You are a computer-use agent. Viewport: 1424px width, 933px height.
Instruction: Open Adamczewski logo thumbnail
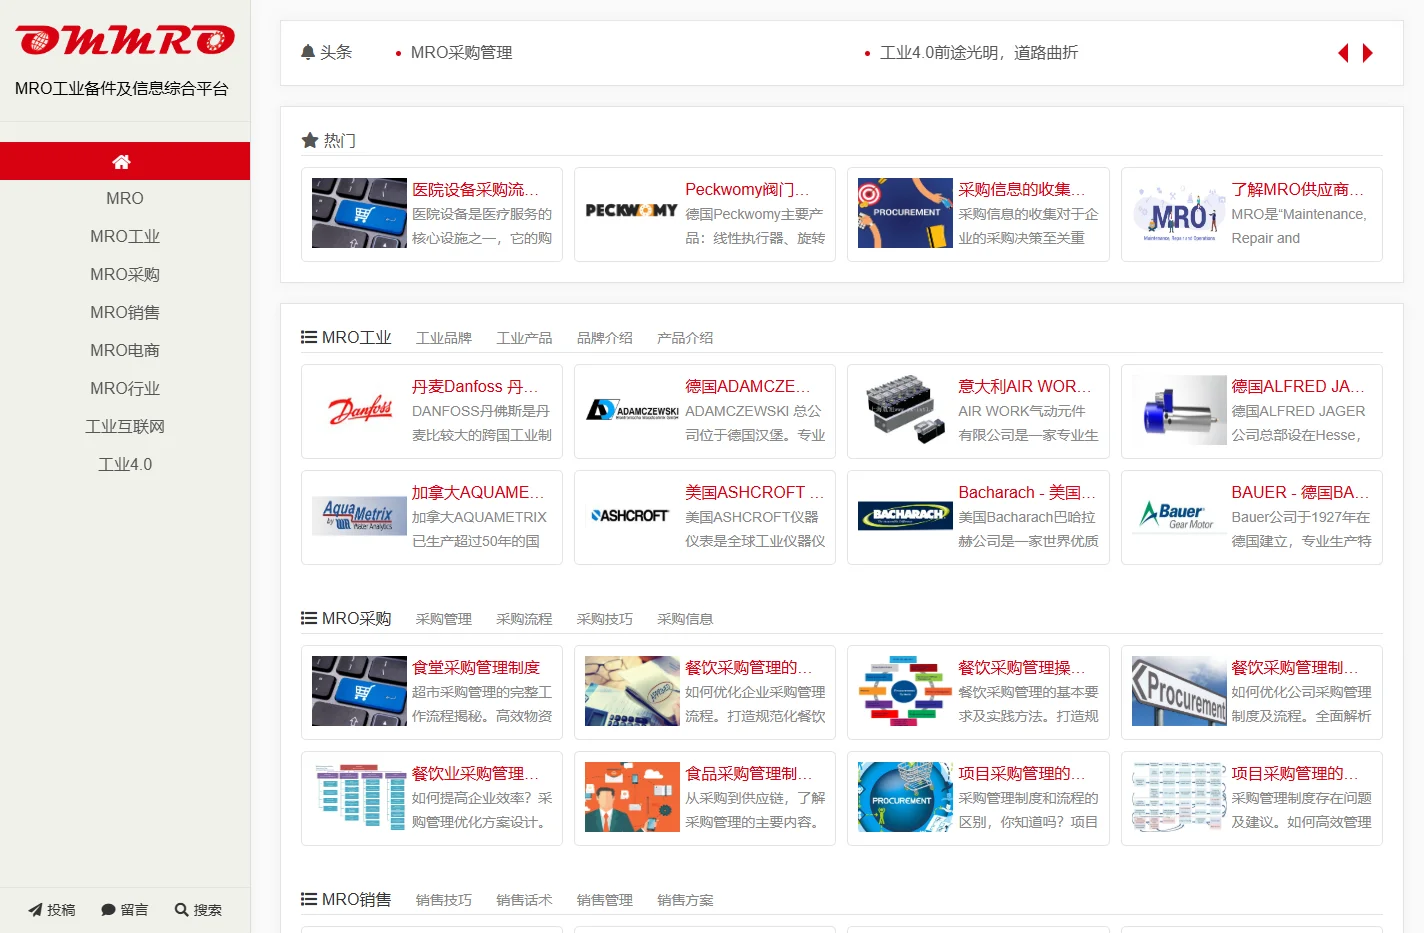[632, 410]
